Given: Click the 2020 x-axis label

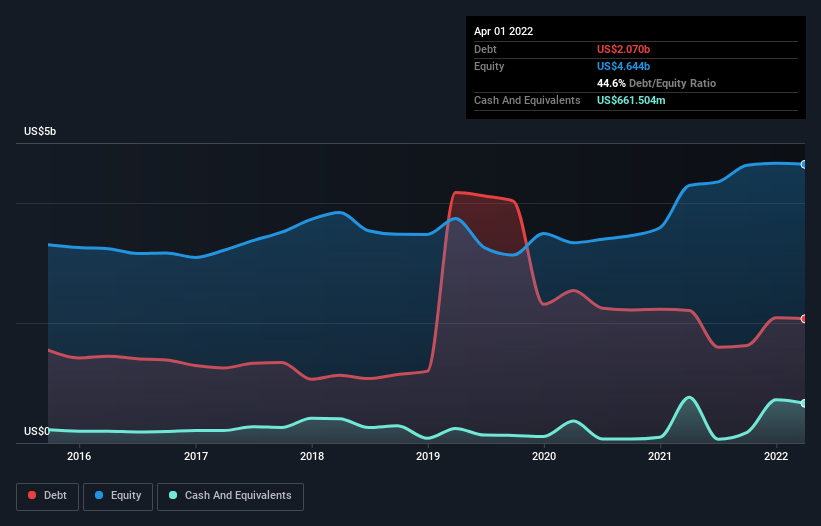Looking at the screenshot, I should tap(544, 456).
